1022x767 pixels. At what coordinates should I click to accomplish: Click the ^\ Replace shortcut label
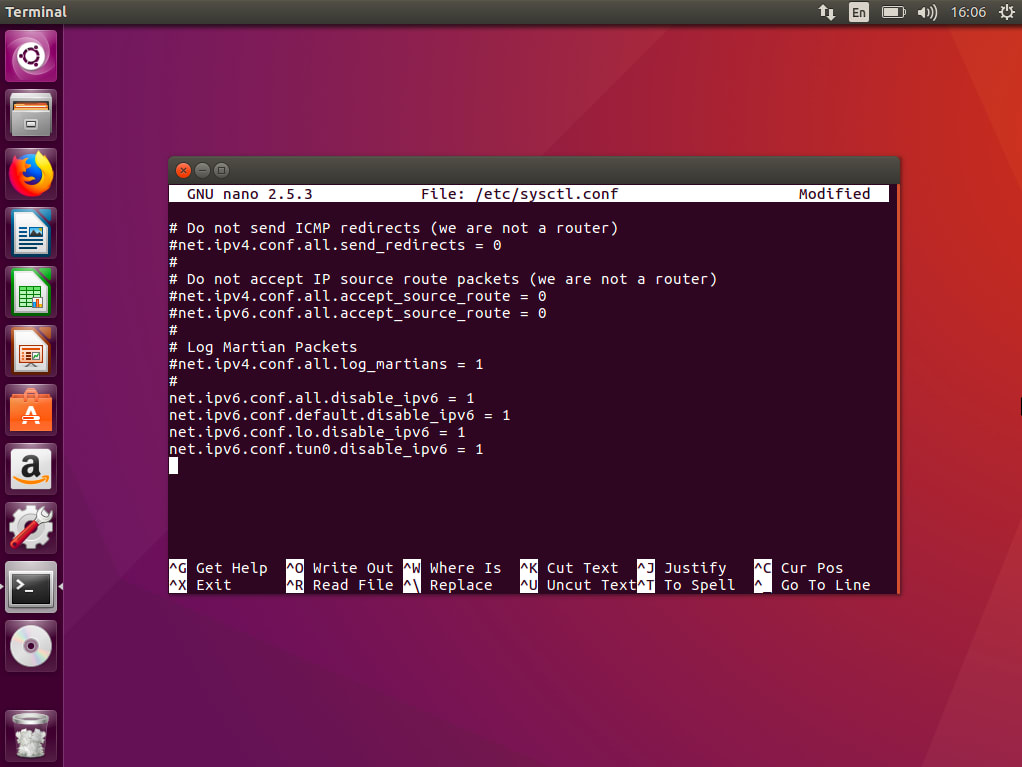coord(448,585)
